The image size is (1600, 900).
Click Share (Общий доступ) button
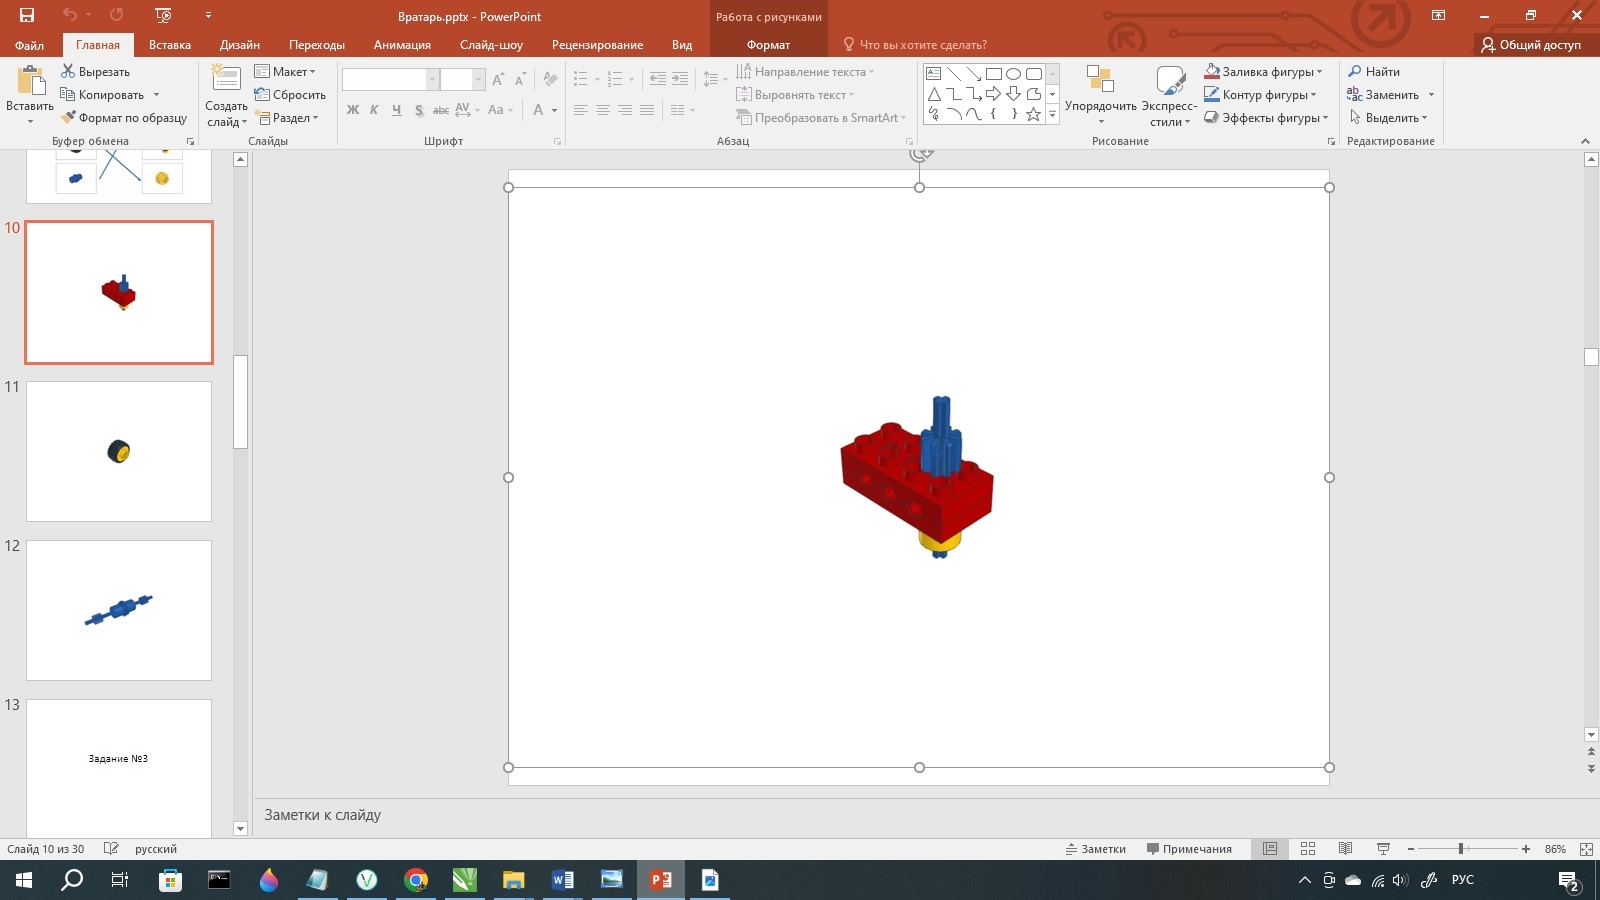click(x=1531, y=45)
